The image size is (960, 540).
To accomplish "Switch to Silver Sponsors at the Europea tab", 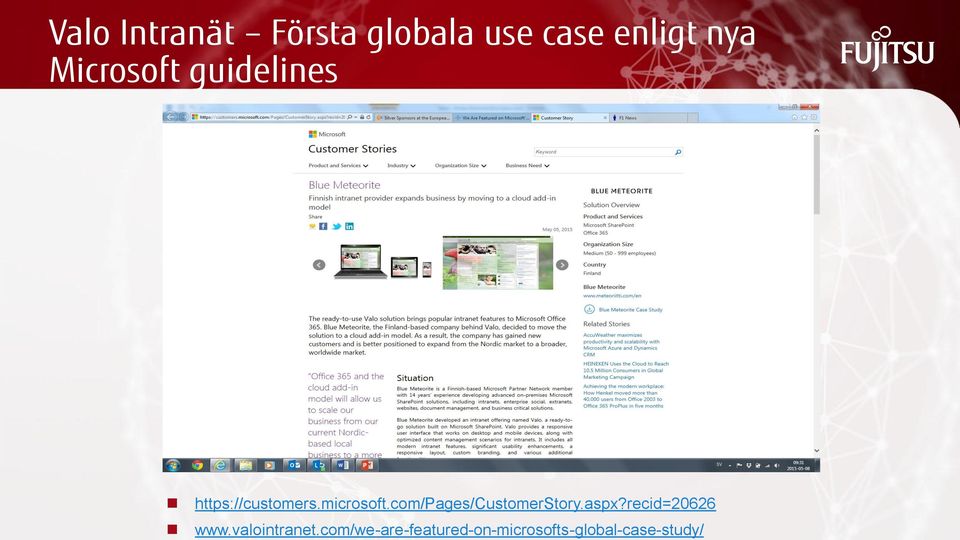I will click(413, 118).
